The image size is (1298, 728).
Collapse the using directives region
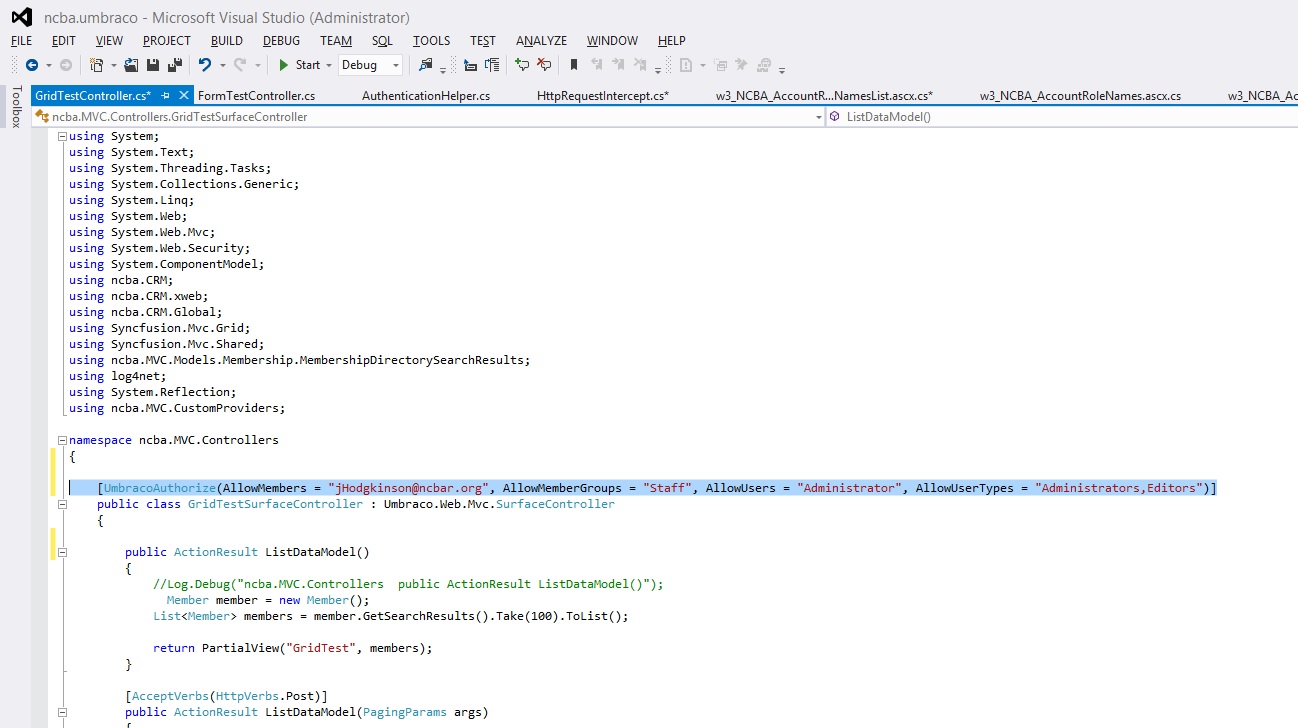coord(62,136)
